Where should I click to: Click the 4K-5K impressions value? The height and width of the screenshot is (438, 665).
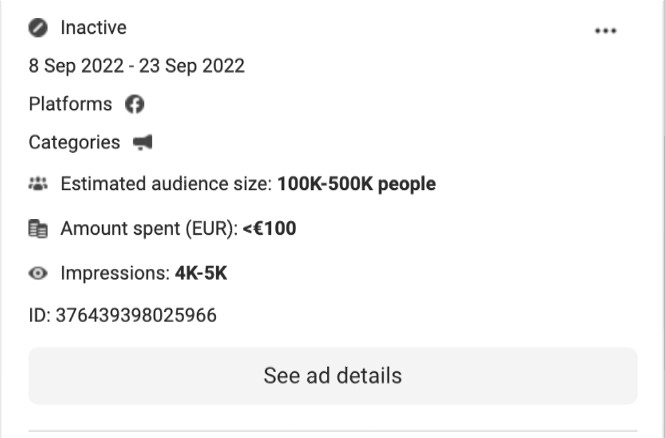pos(201,273)
